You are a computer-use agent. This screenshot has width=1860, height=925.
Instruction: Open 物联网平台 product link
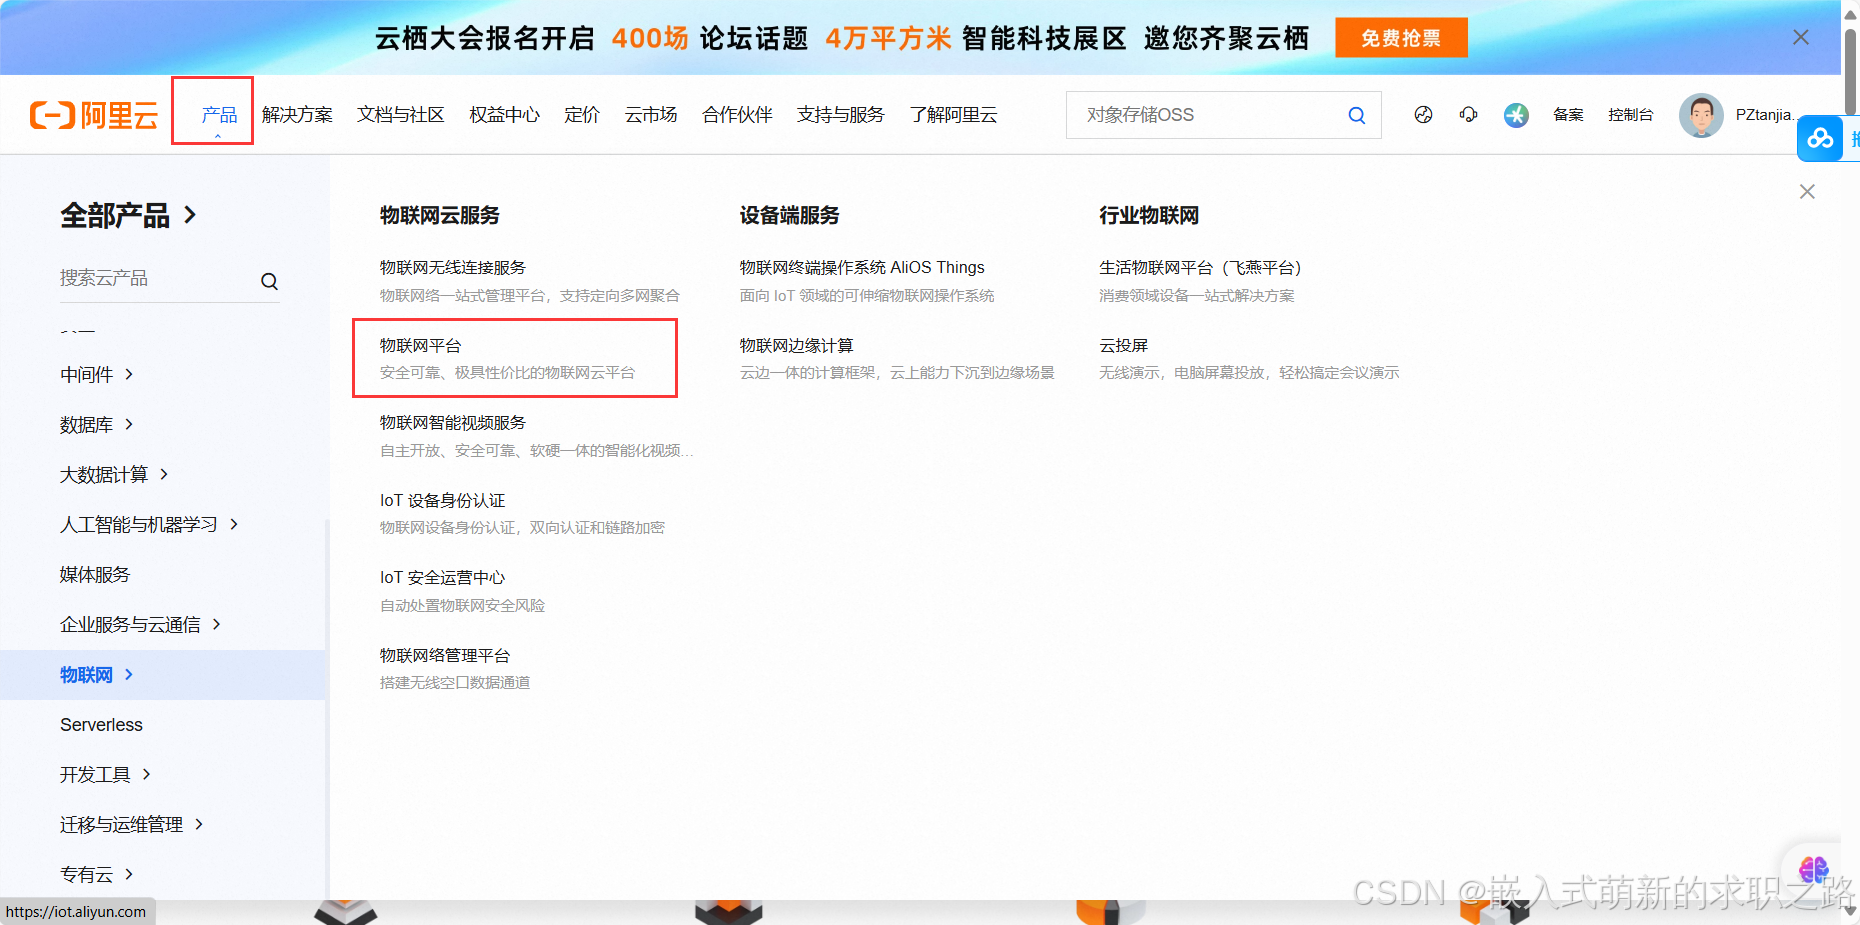tap(421, 345)
